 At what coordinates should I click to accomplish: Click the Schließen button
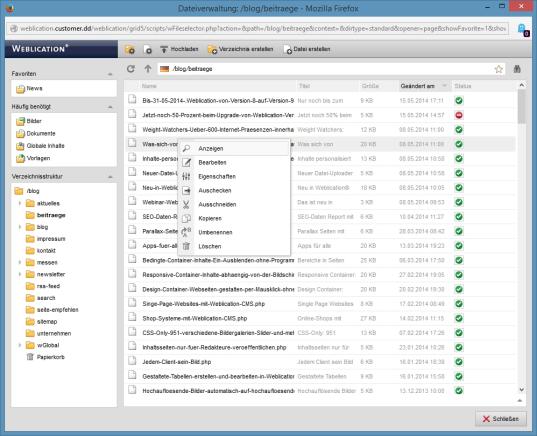501,419
